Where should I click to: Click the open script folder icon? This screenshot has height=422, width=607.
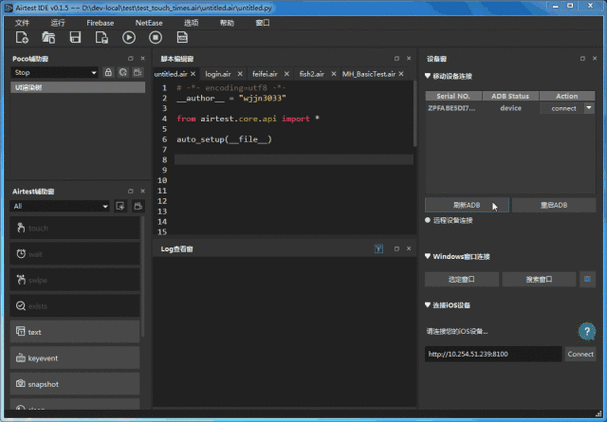coord(48,38)
